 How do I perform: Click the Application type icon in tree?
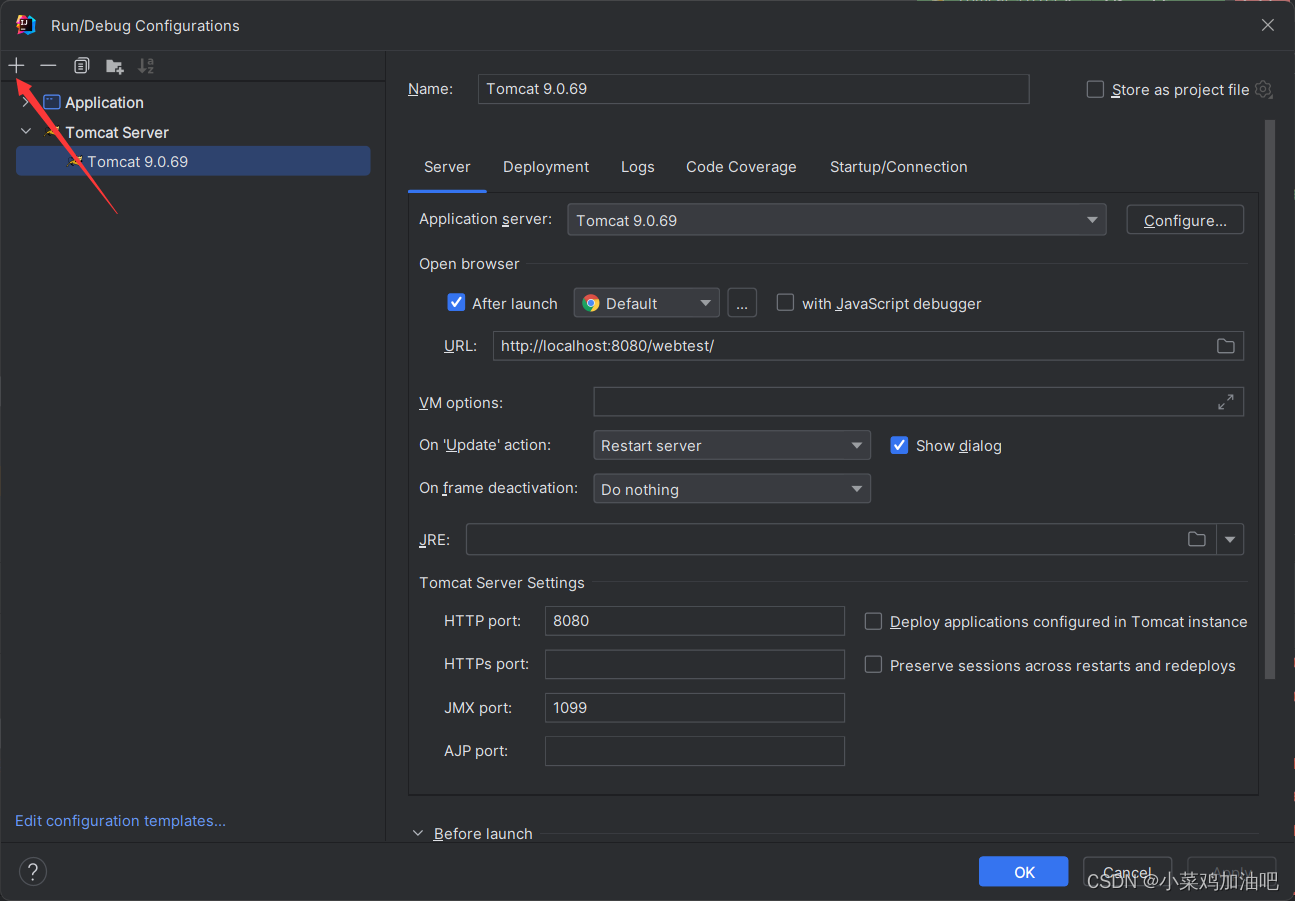(52, 102)
